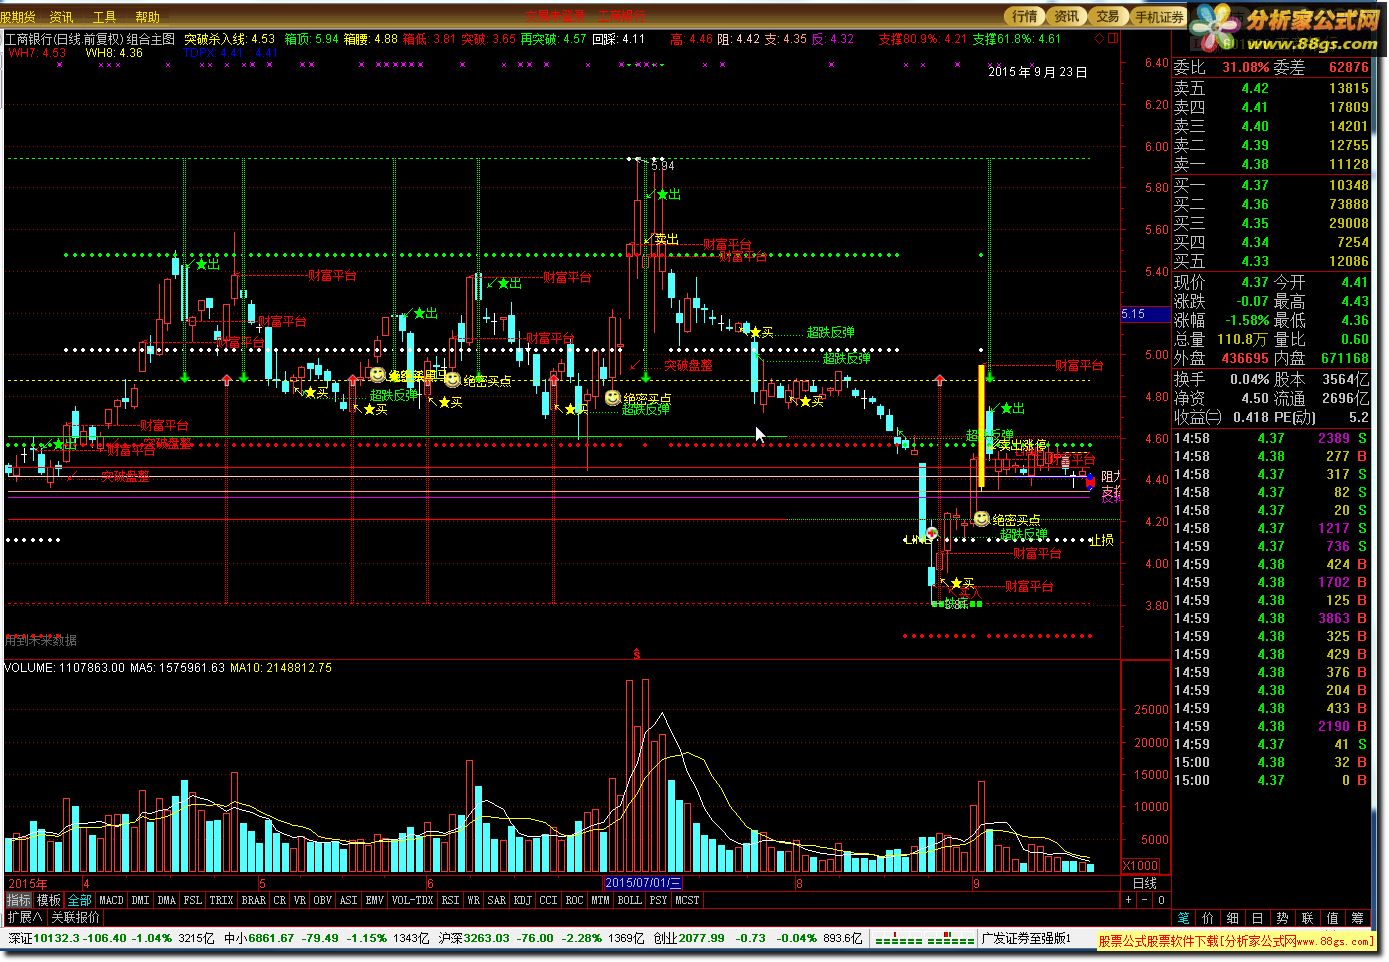Switch to the CR indicator

pos(280,900)
